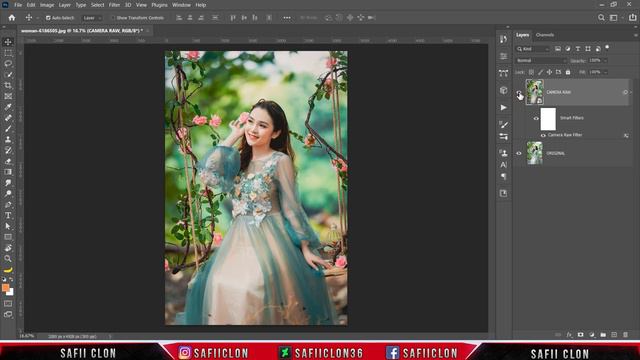Hide the ORIGINAL layer

519,153
